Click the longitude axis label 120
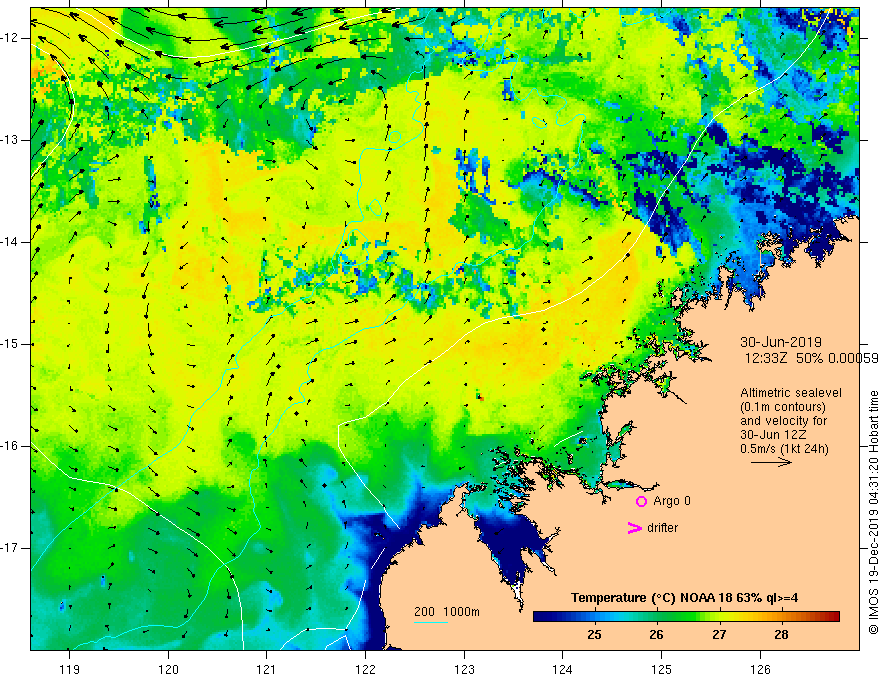The image size is (880, 680). (x=168, y=669)
